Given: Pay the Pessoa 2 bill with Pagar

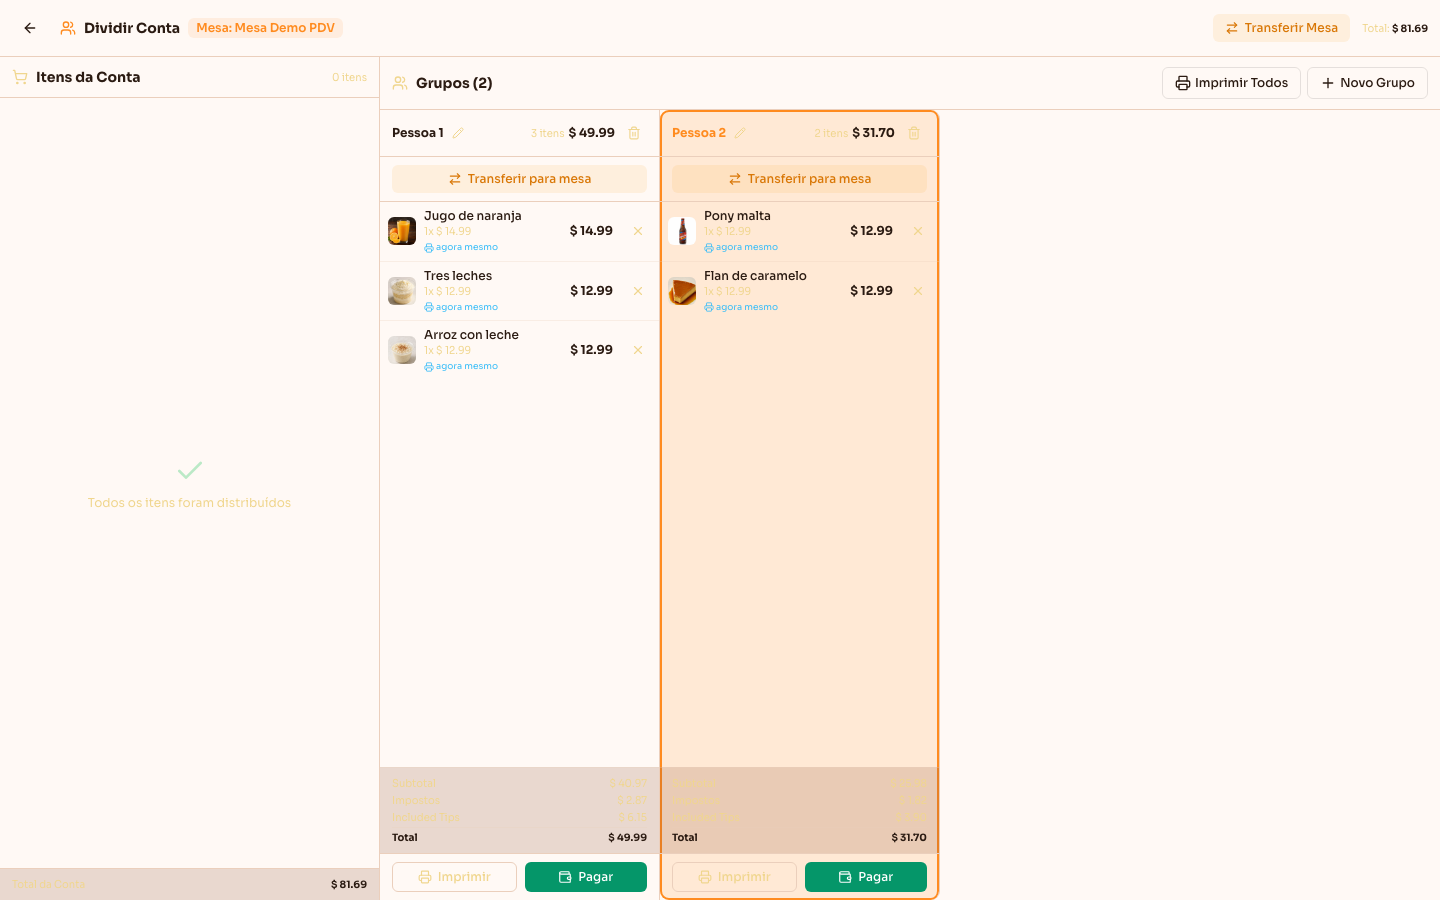Looking at the screenshot, I should click(866, 877).
